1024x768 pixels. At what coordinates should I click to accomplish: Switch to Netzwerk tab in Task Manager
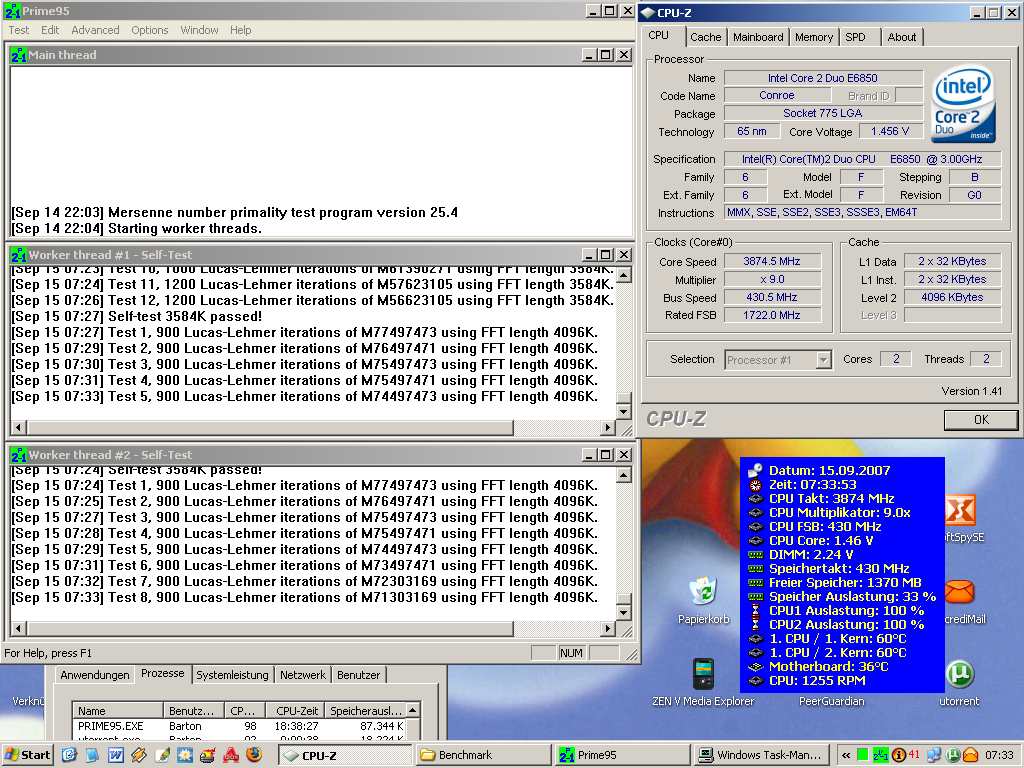pyautogui.click(x=302, y=675)
